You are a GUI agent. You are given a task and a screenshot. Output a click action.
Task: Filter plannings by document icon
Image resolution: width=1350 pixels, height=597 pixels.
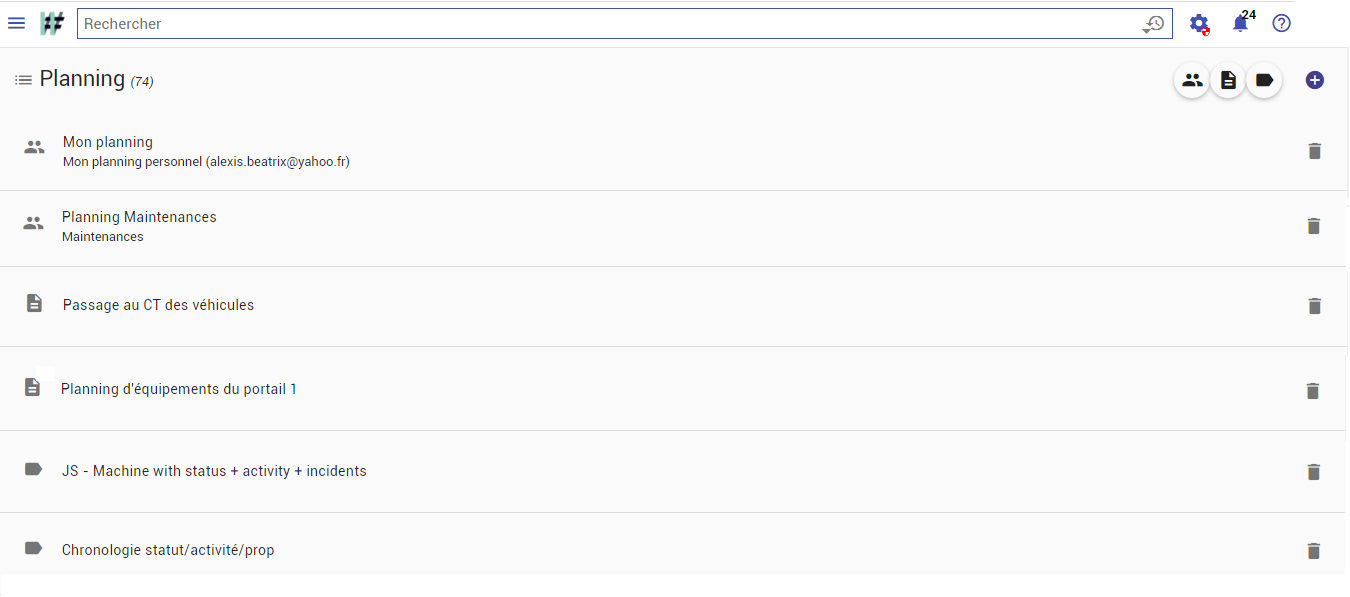[1228, 80]
